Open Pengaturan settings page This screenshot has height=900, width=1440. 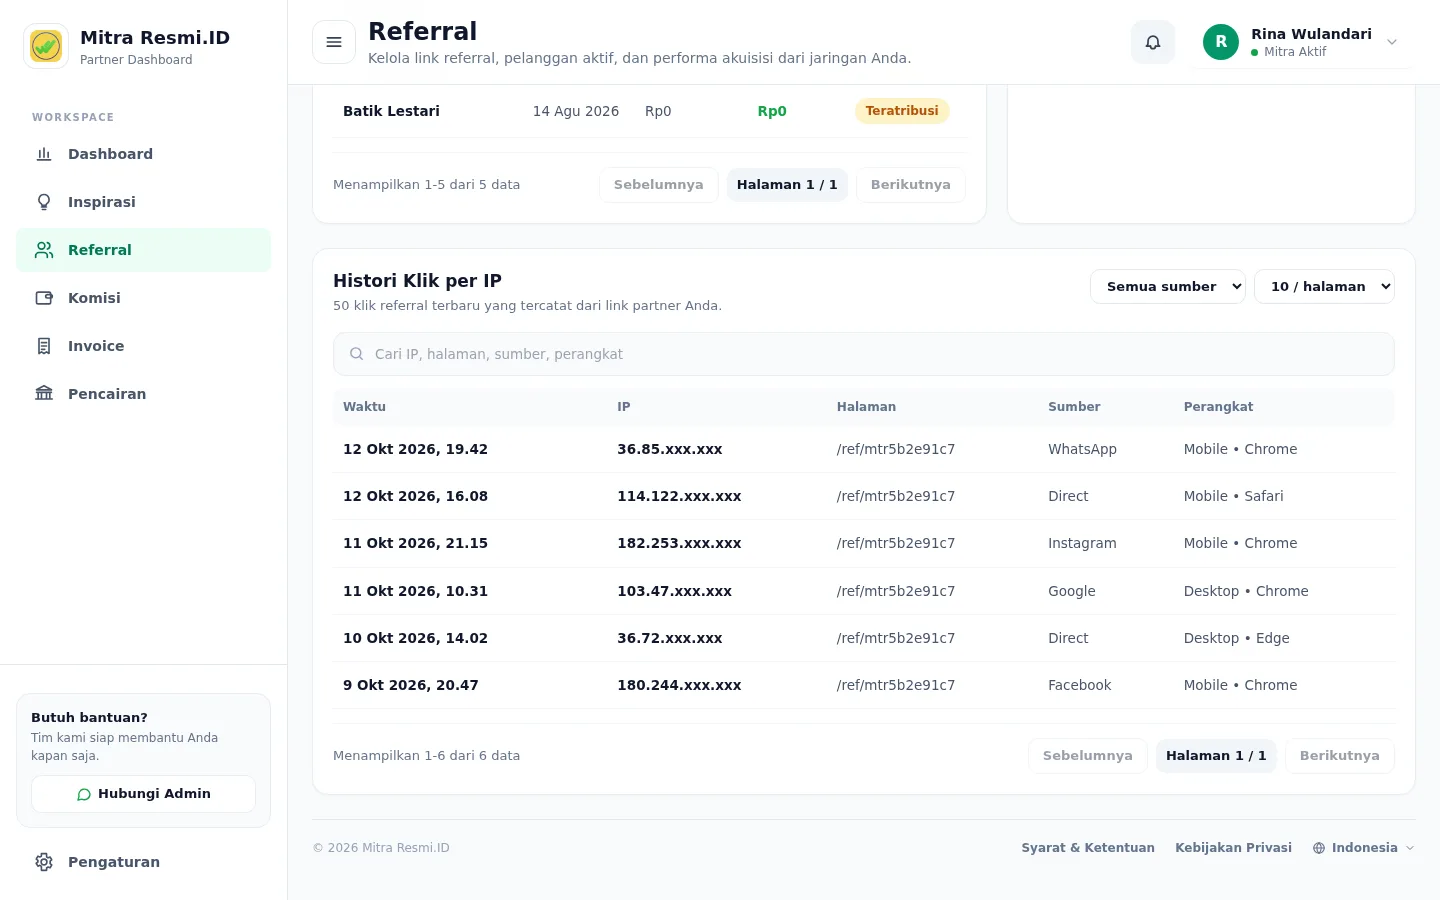(x=144, y=862)
